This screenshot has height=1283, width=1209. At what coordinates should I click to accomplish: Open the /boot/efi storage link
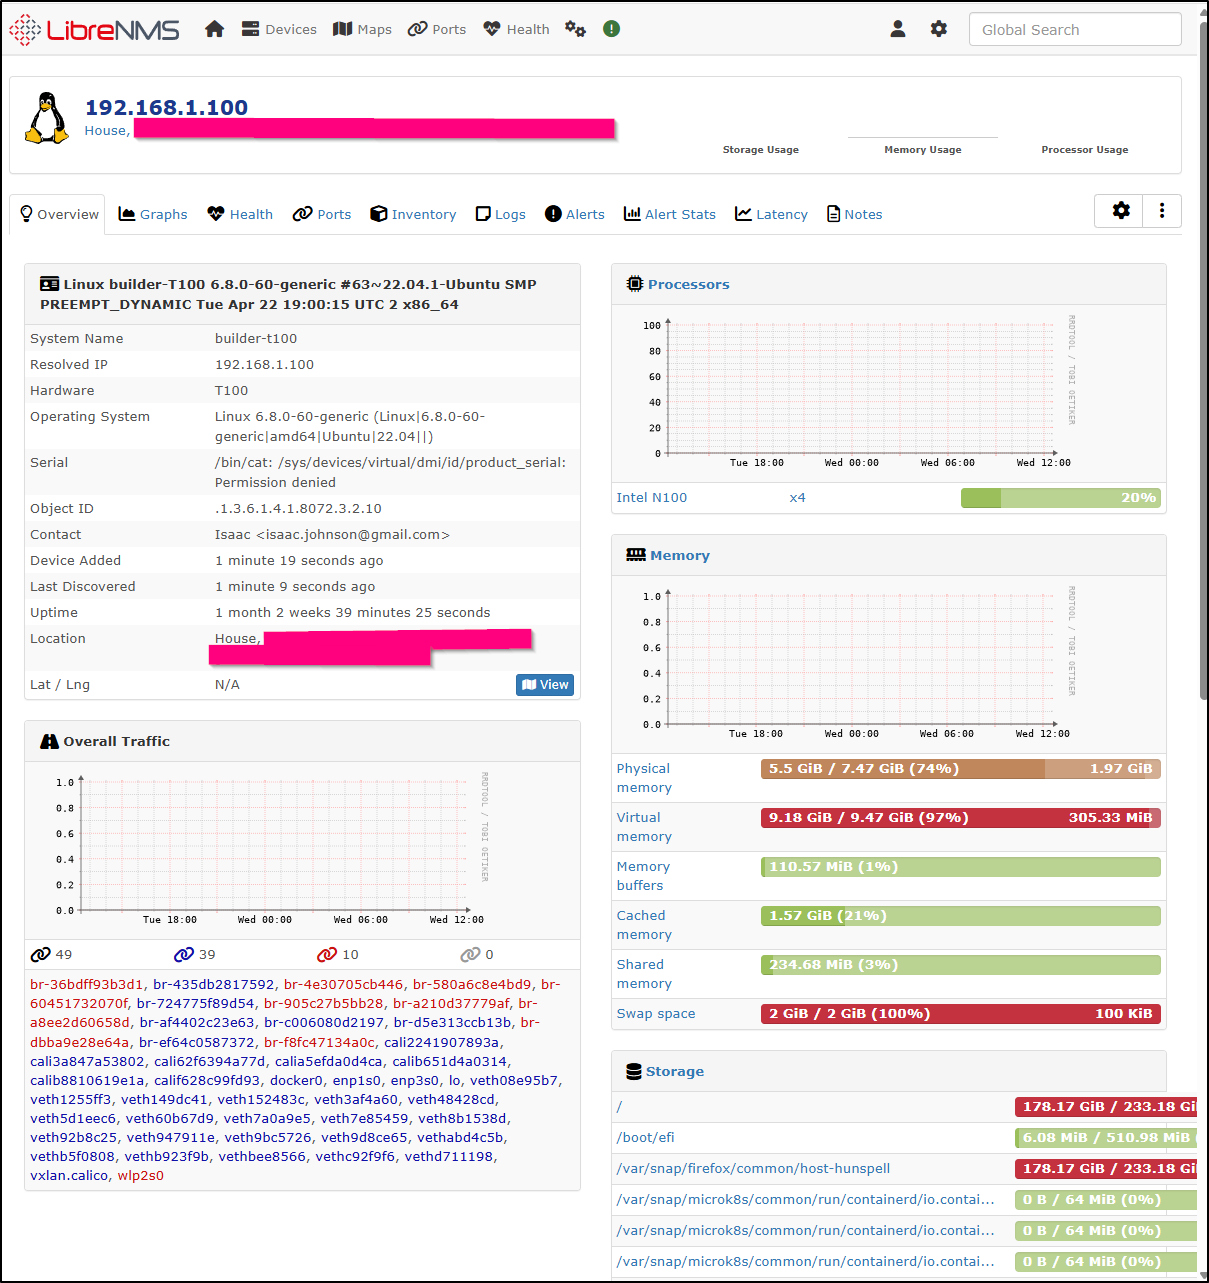pyautogui.click(x=645, y=1138)
